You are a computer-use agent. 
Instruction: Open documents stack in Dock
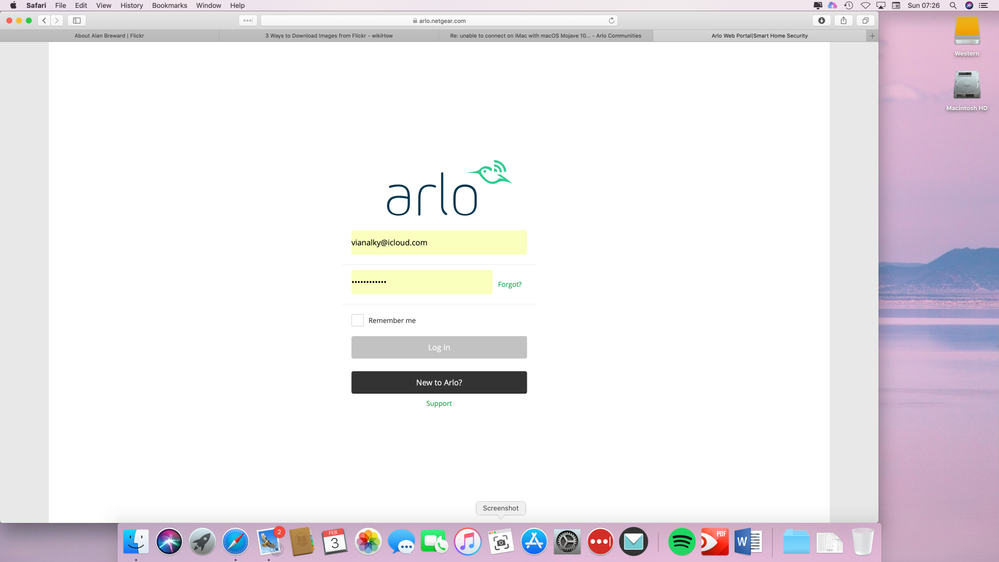pyautogui.click(x=830, y=542)
